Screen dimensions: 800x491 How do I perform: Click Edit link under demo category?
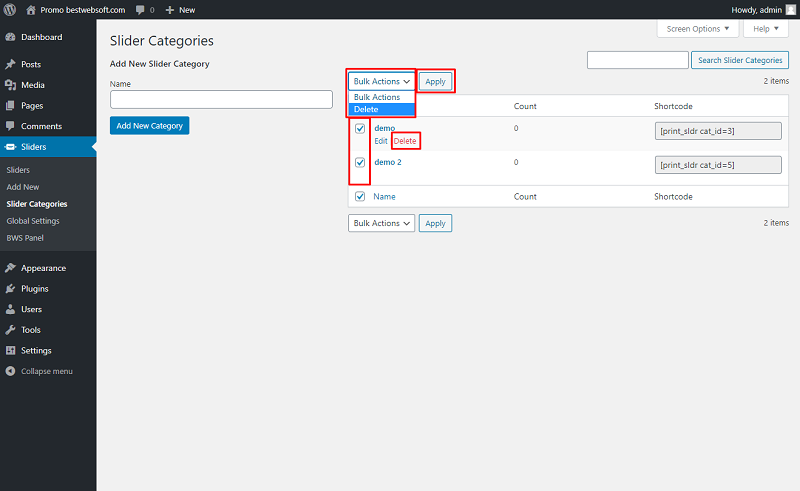coord(381,141)
